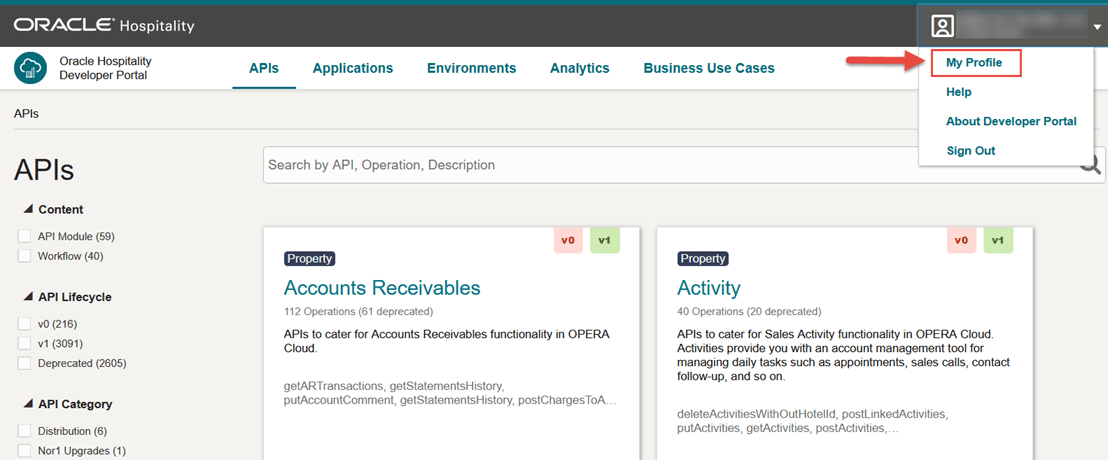Click the user profile avatar icon
Viewport: 1108px width, 460px height.
943,26
